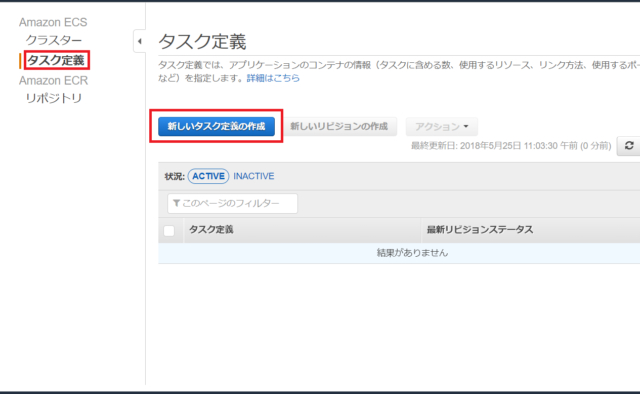Click 新しいリビジョンの作成 button
The width and height of the screenshot is (640, 394).
pyautogui.click(x=339, y=126)
